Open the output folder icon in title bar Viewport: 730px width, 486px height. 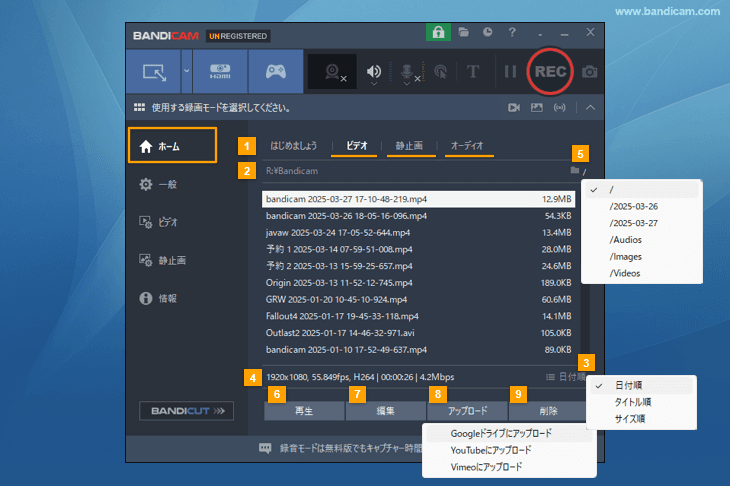pos(463,32)
